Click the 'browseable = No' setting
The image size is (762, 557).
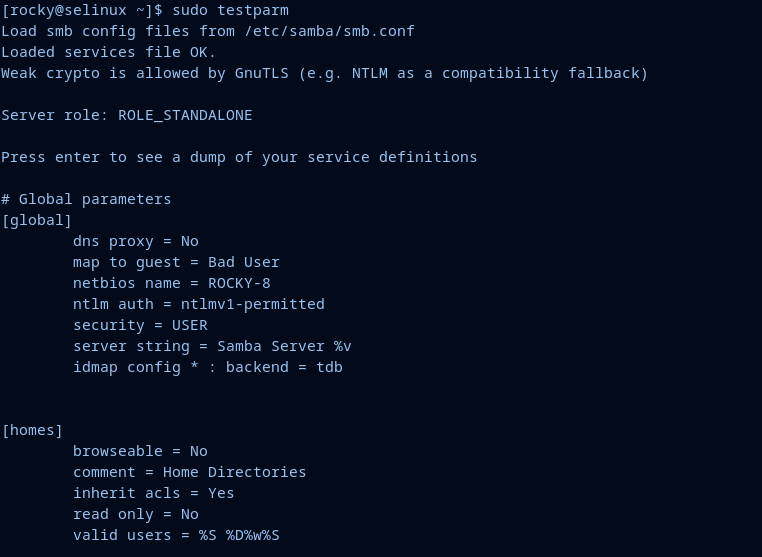(x=140, y=451)
